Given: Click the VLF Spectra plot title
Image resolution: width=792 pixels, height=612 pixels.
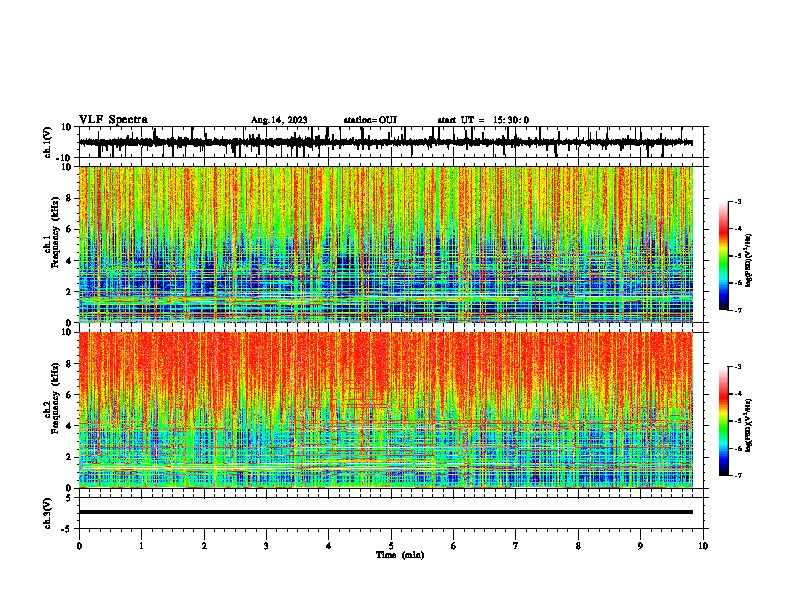Looking at the screenshot, I should [x=113, y=120].
